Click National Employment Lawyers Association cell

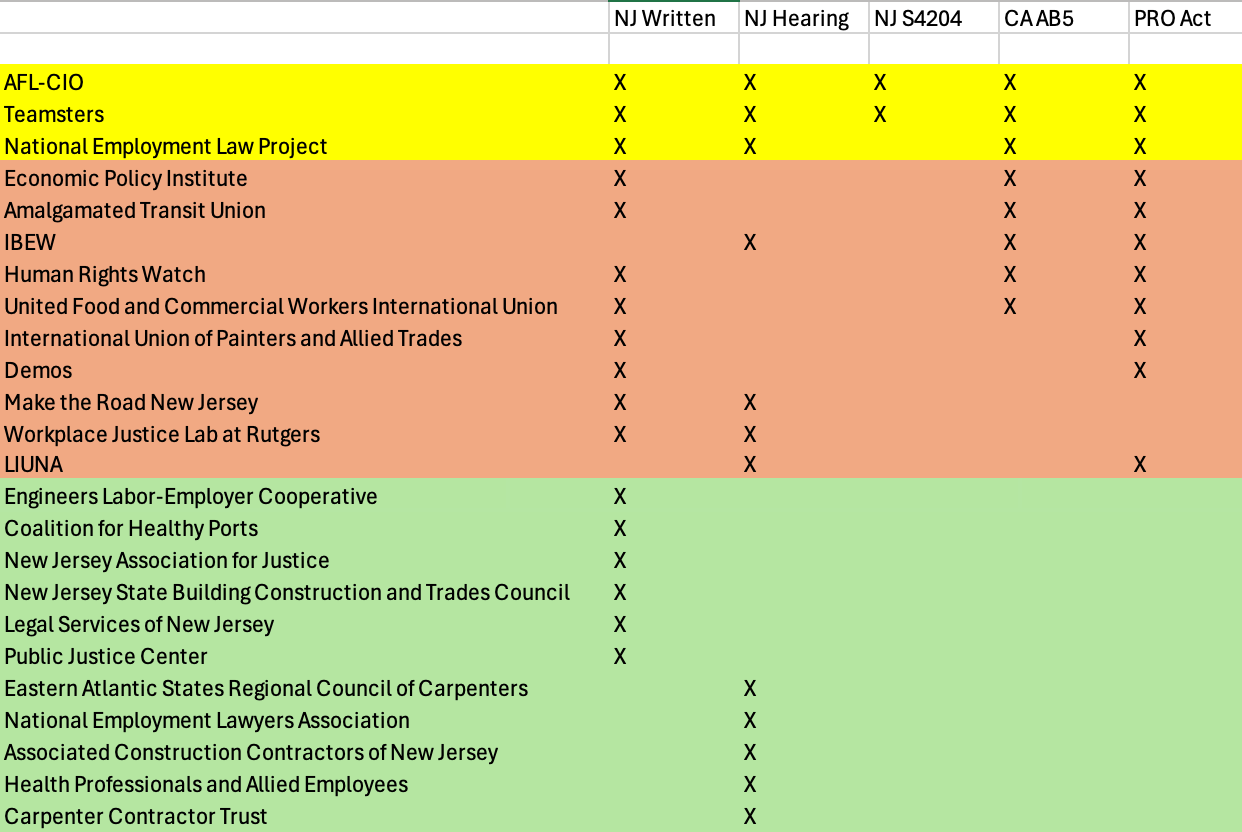(x=304, y=720)
